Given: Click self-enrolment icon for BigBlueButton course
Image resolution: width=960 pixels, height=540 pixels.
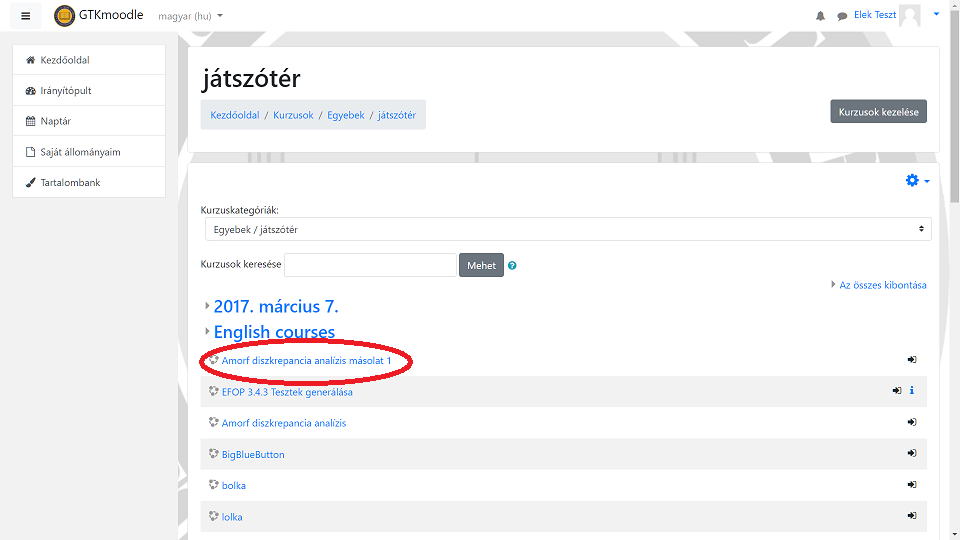Looking at the screenshot, I should (x=912, y=454).
